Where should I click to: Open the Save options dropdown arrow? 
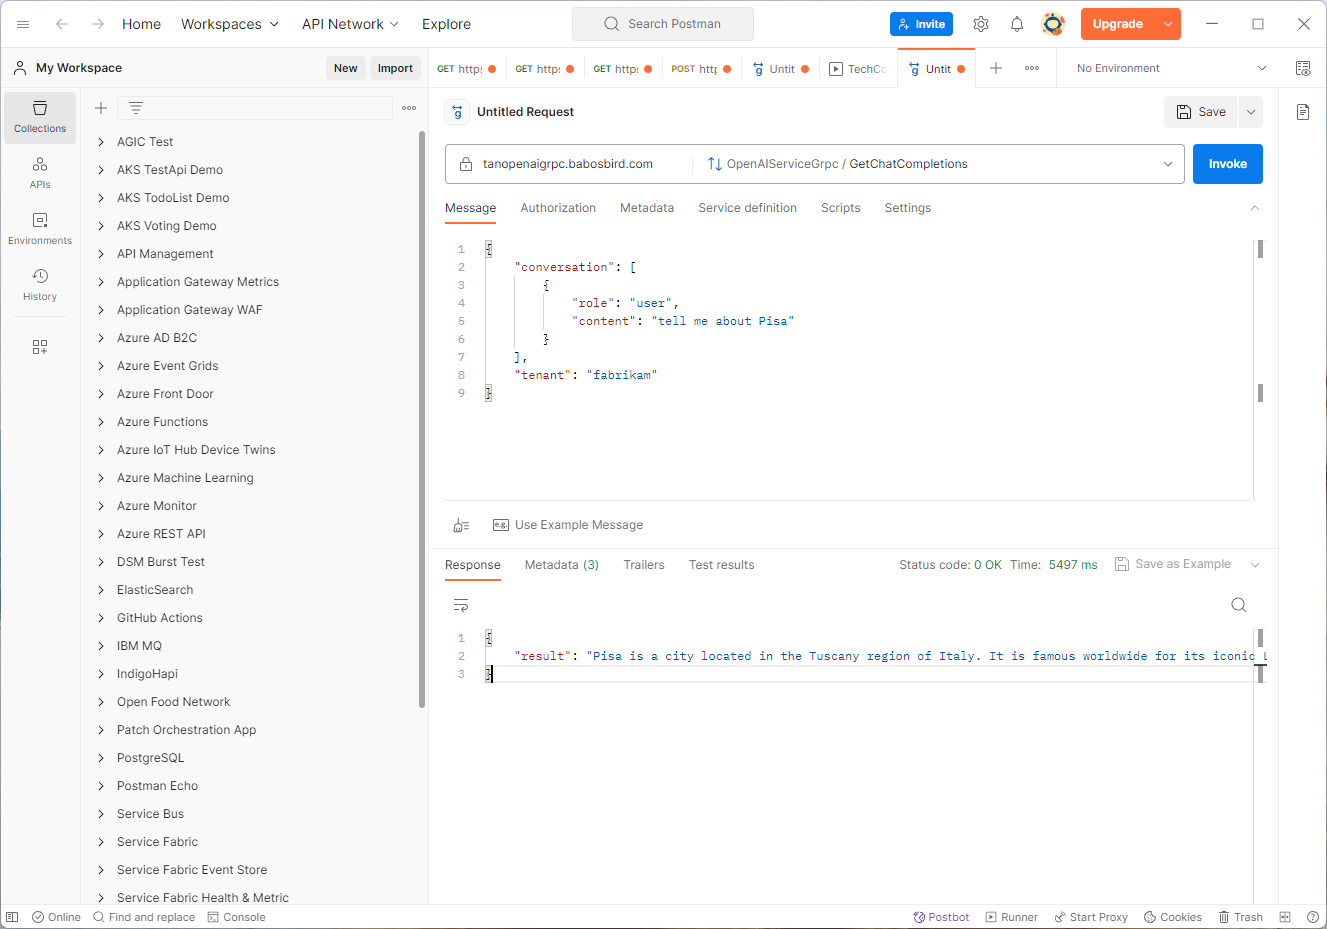(x=1251, y=112)
